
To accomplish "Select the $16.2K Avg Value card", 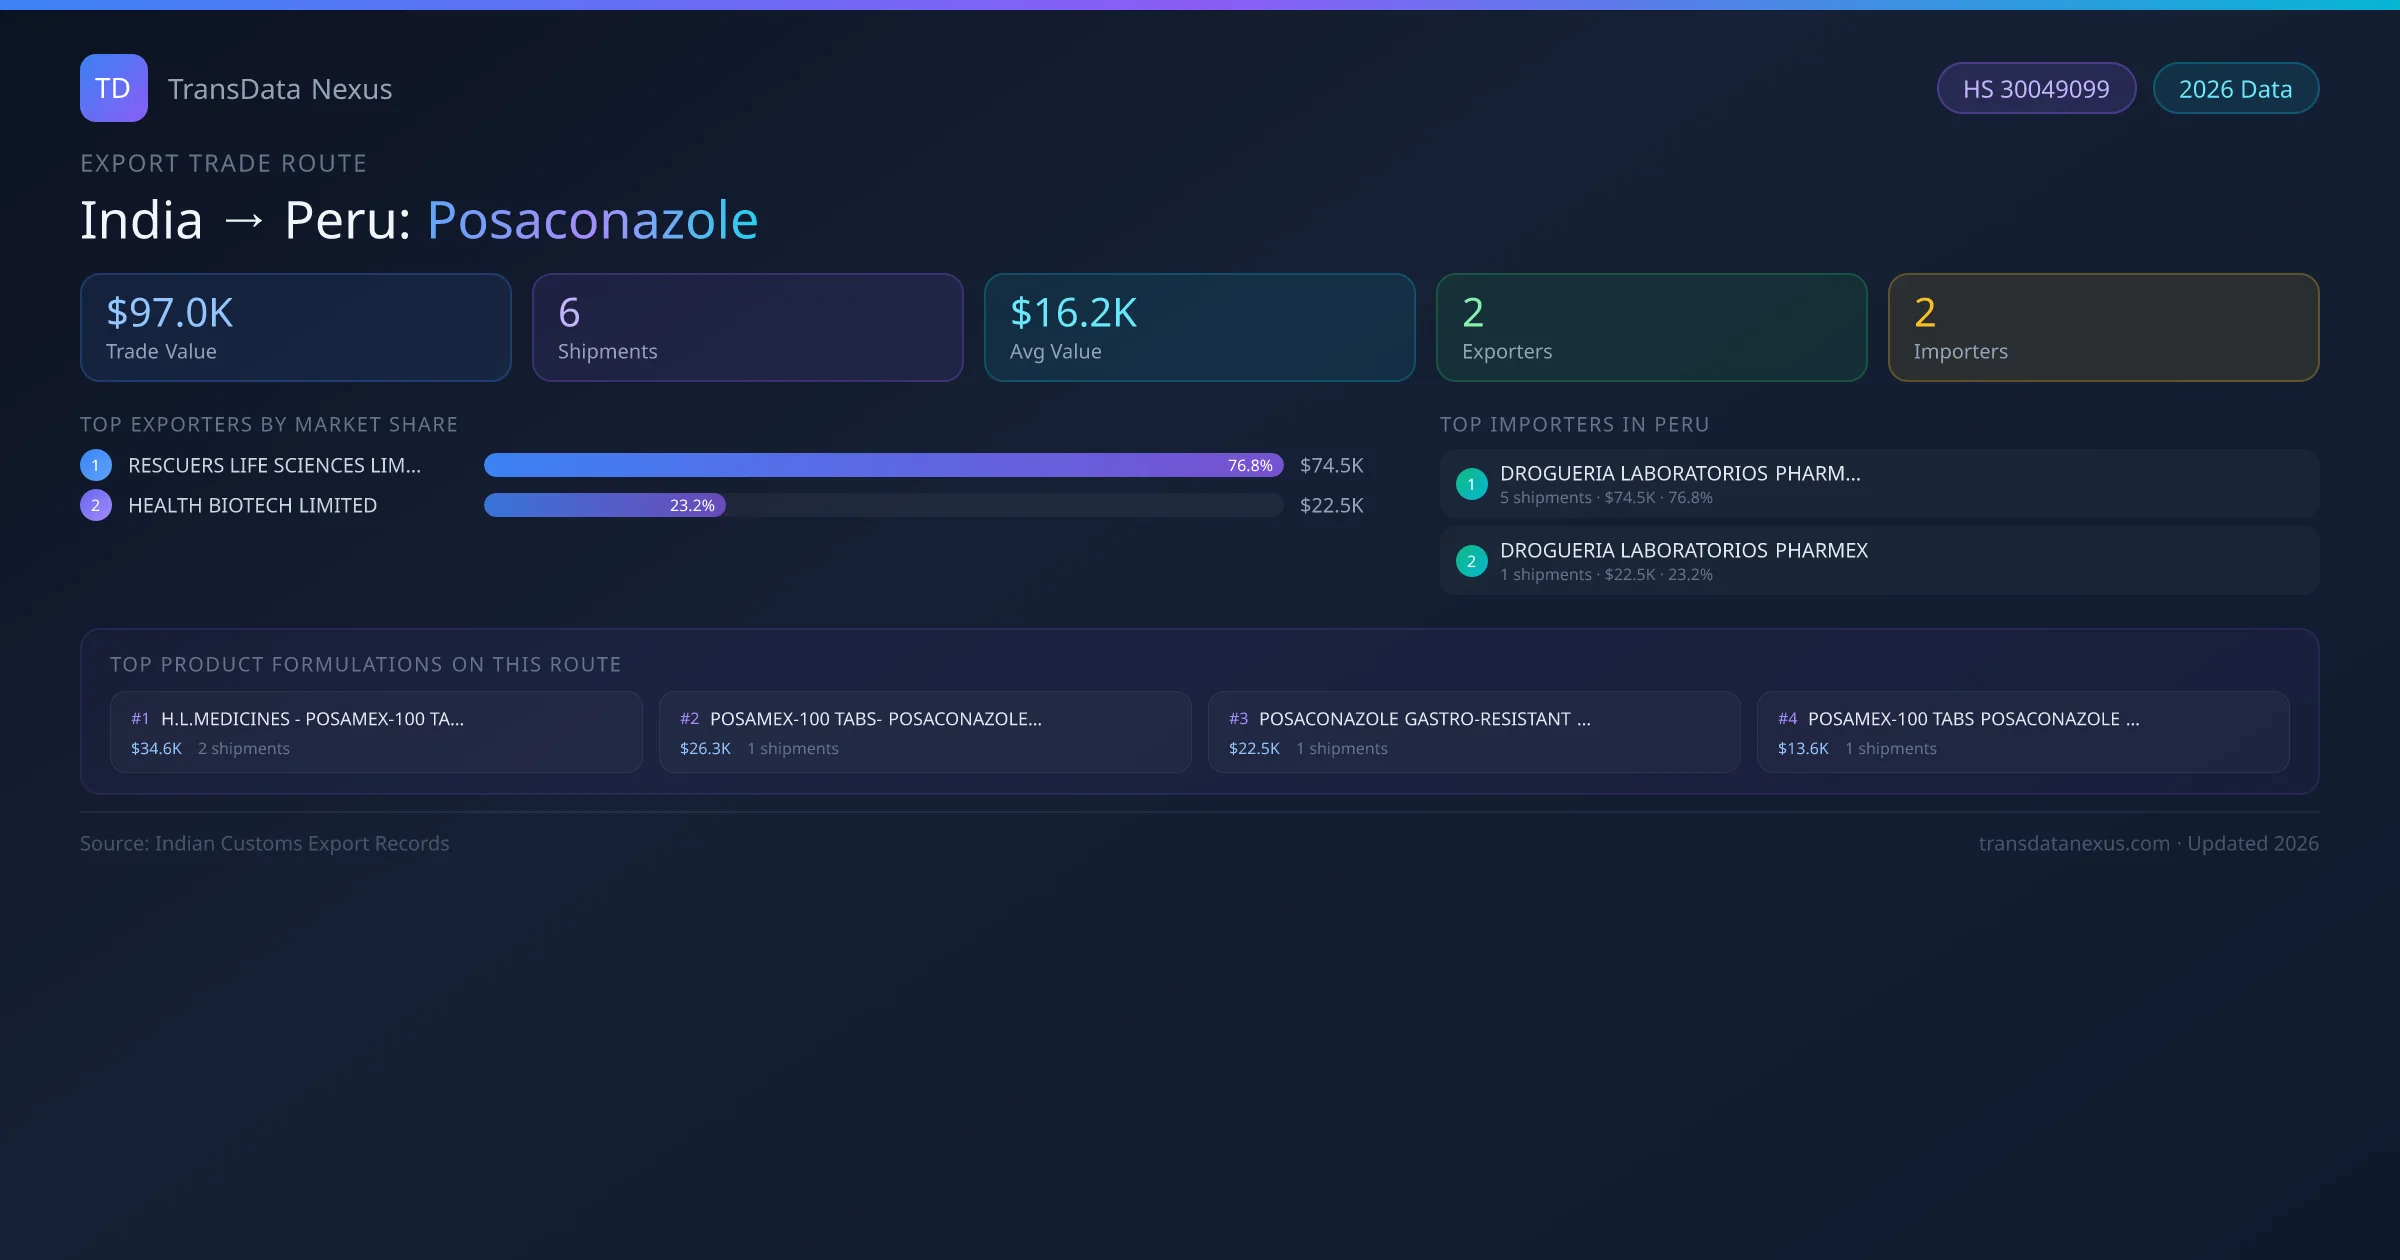I will [x=1199, y=328].
